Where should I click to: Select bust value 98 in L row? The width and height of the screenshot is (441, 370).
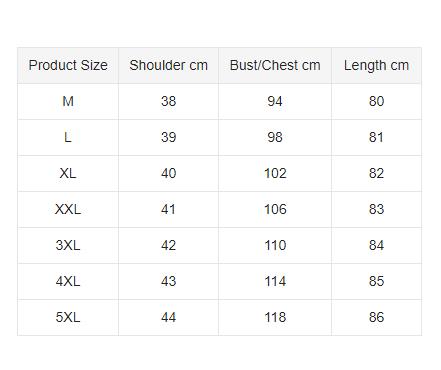[x=275, y=137]
